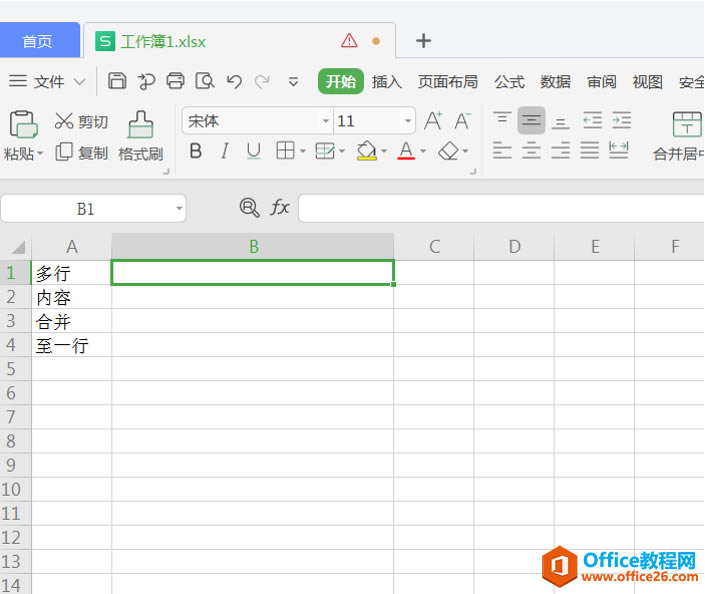Open the 数据 ribbon tab
Image resolution: width=705 pixels, height=594 pixels.
(x=555, y=82)
